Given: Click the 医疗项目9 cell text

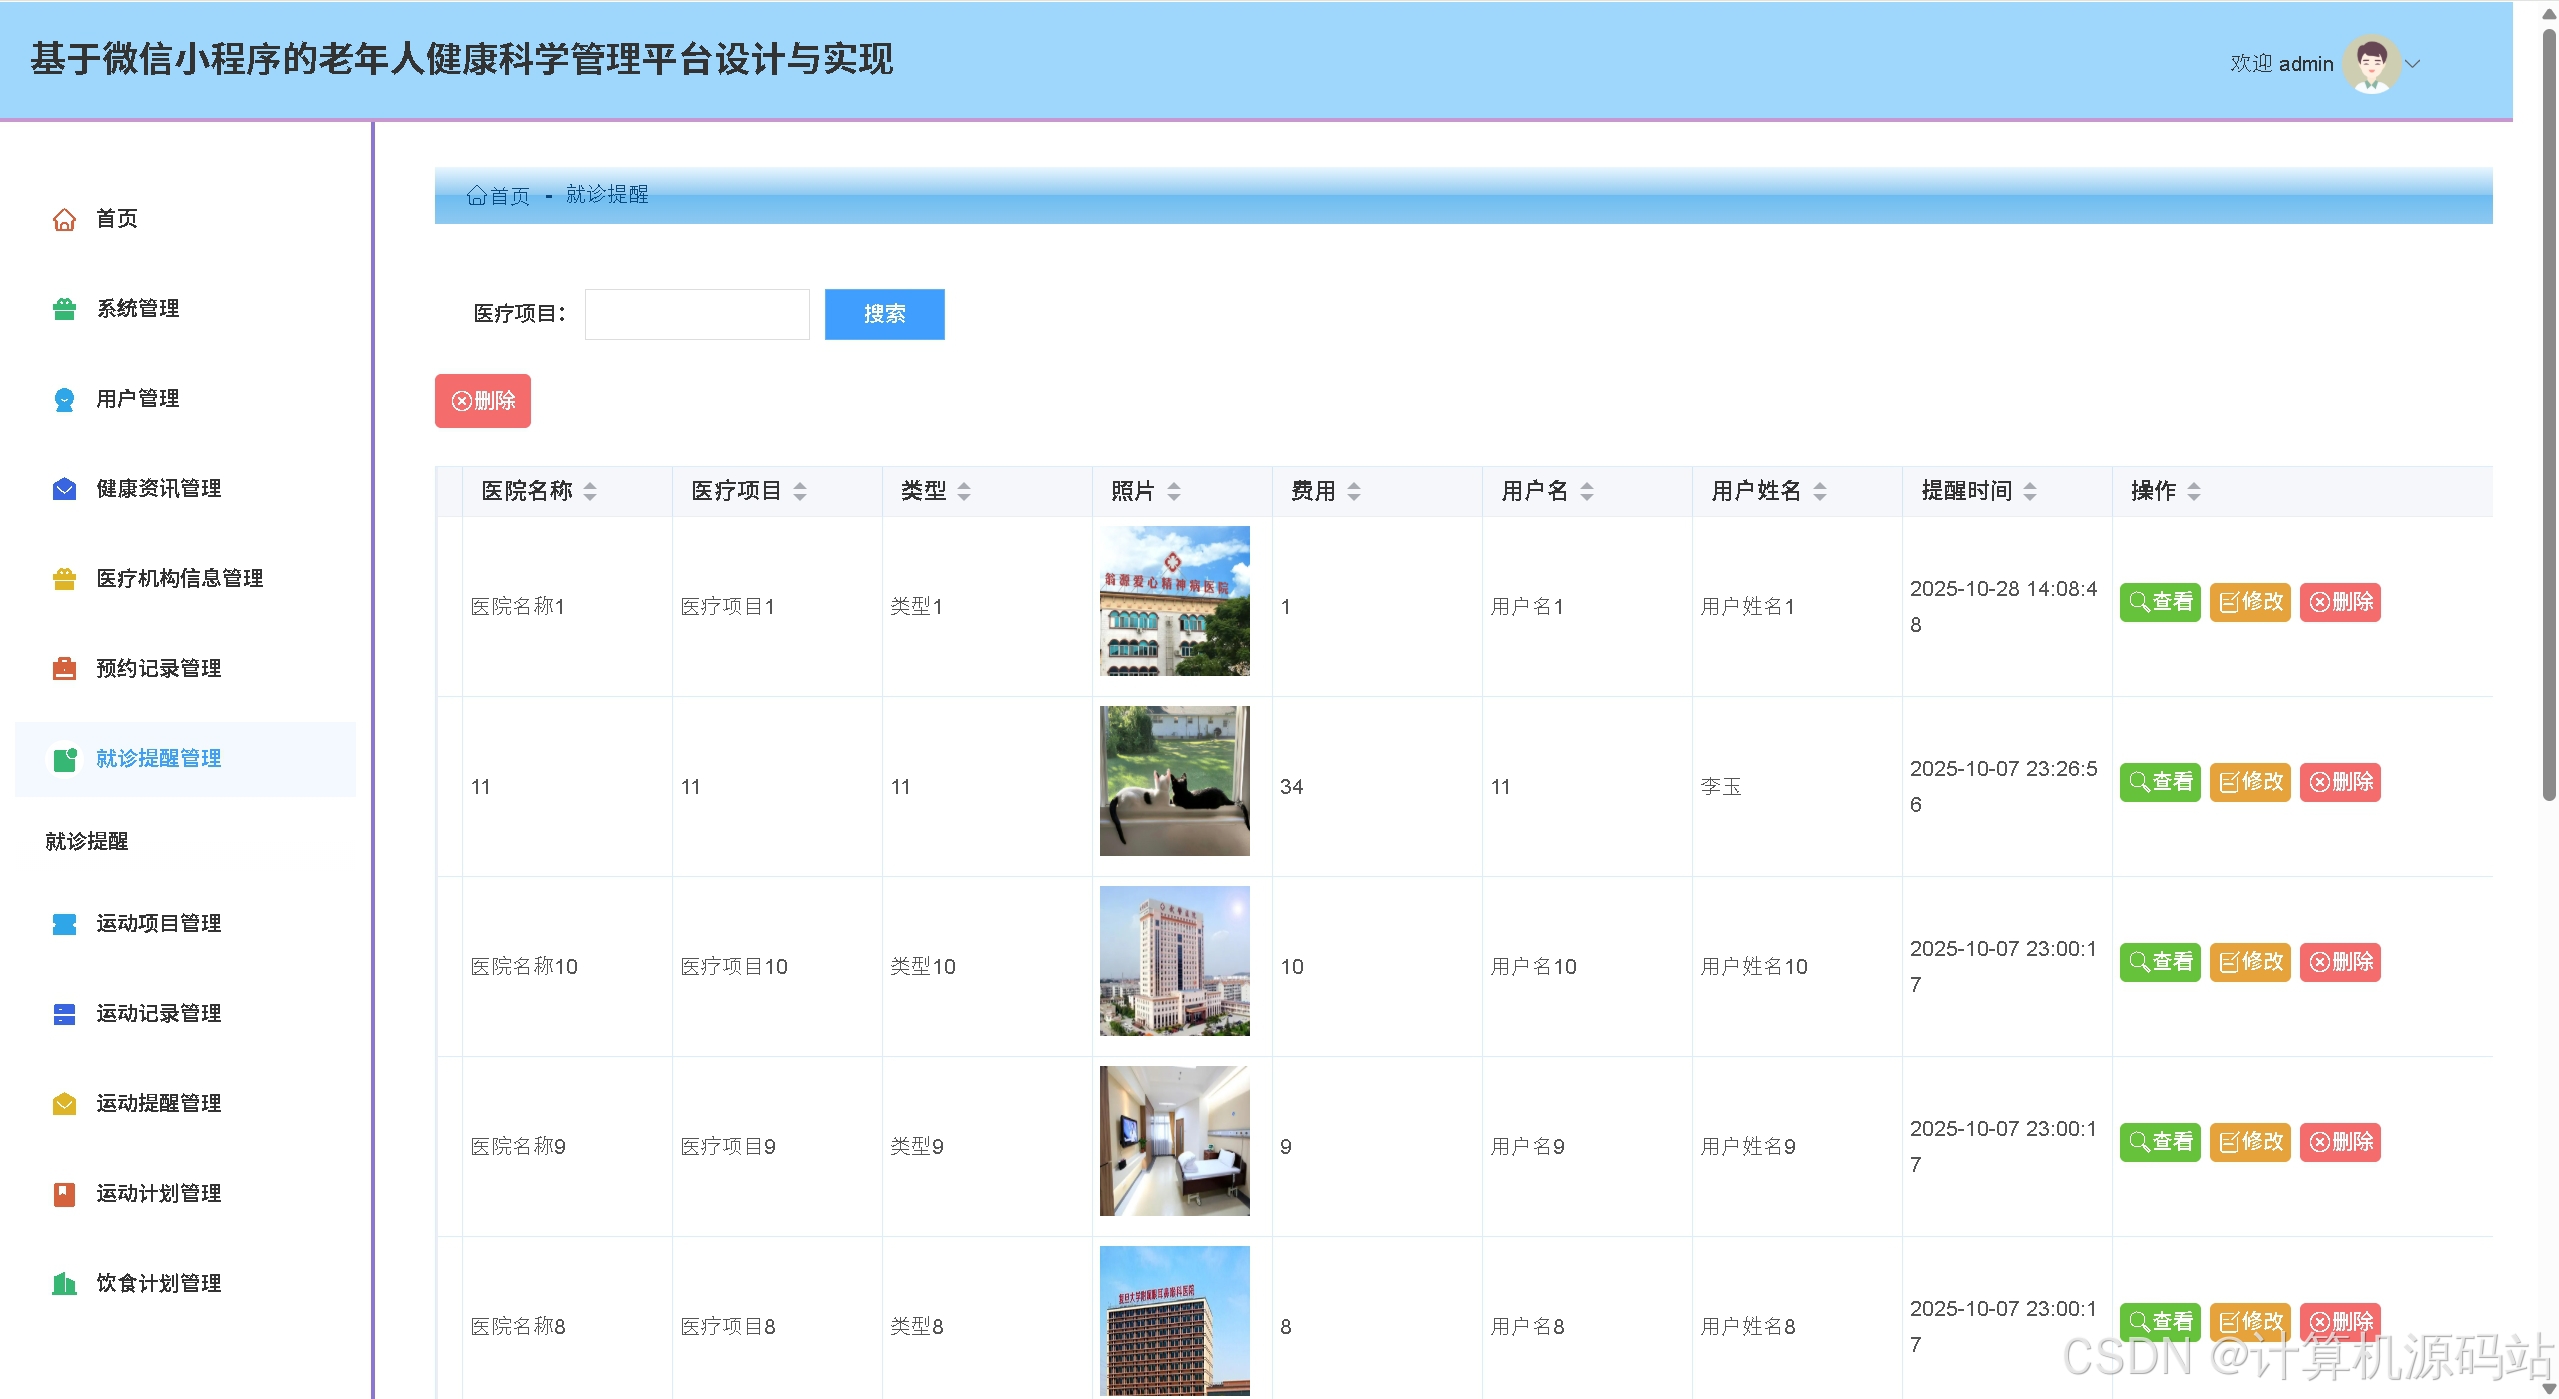Looking at the screenshot, I should pos(728,1147).
